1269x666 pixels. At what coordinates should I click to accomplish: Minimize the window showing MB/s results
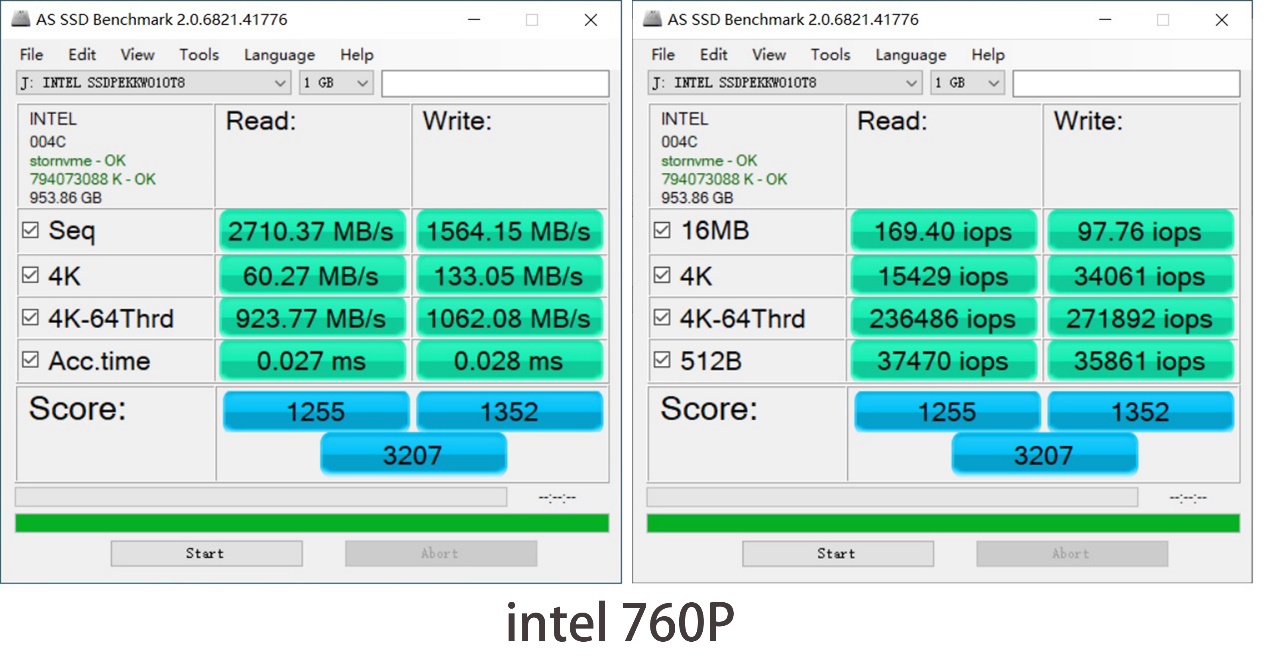pyautogui.click(x=473, y=20)
